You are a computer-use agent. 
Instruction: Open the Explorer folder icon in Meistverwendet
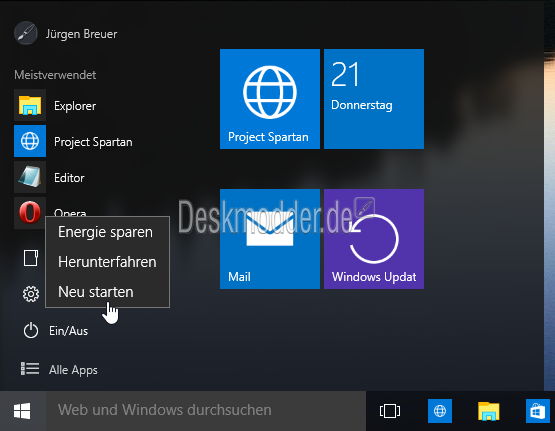pos(30,105)
